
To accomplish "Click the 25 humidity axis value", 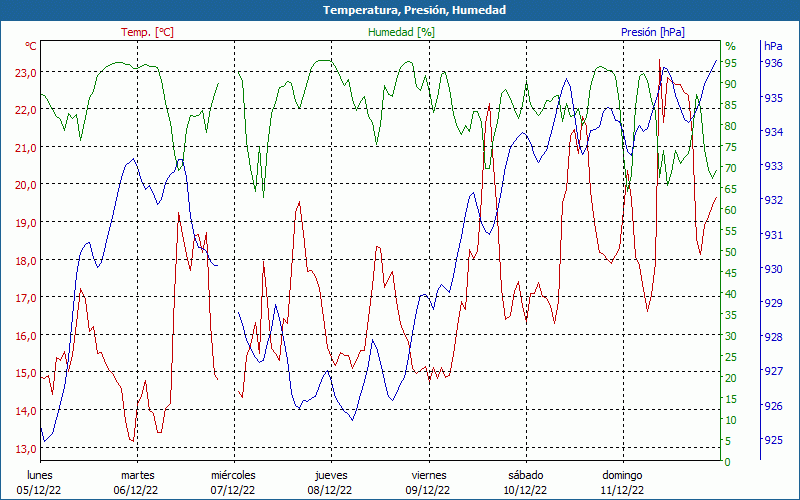I will 730,357.
